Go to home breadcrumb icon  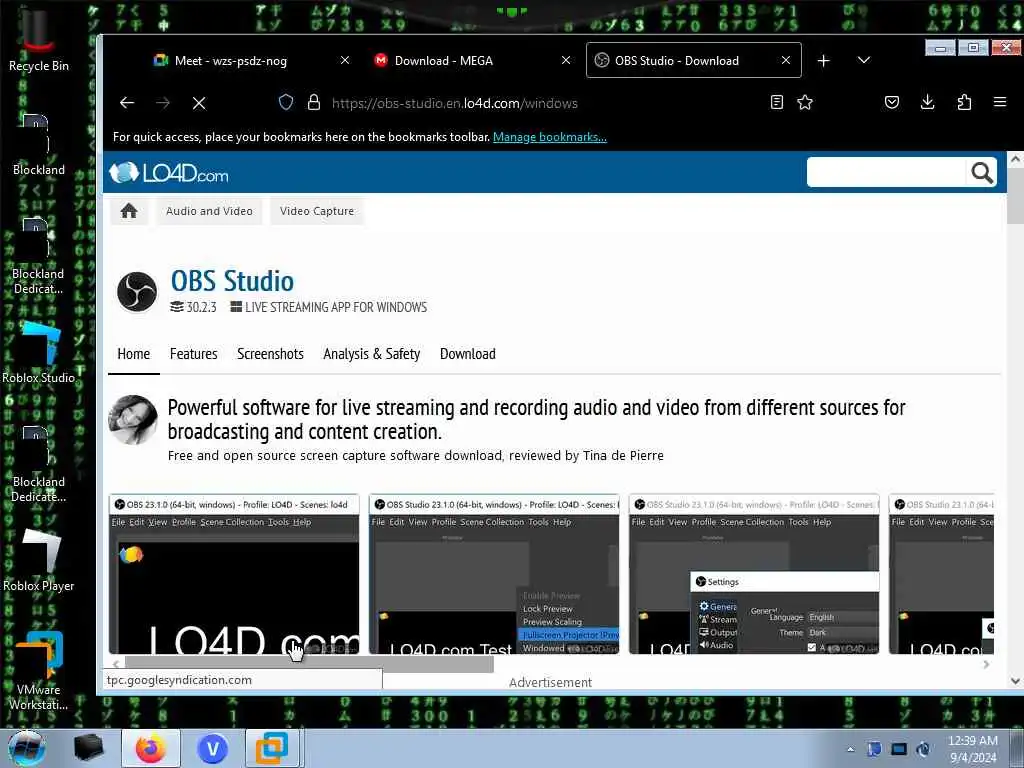[129, 211]
